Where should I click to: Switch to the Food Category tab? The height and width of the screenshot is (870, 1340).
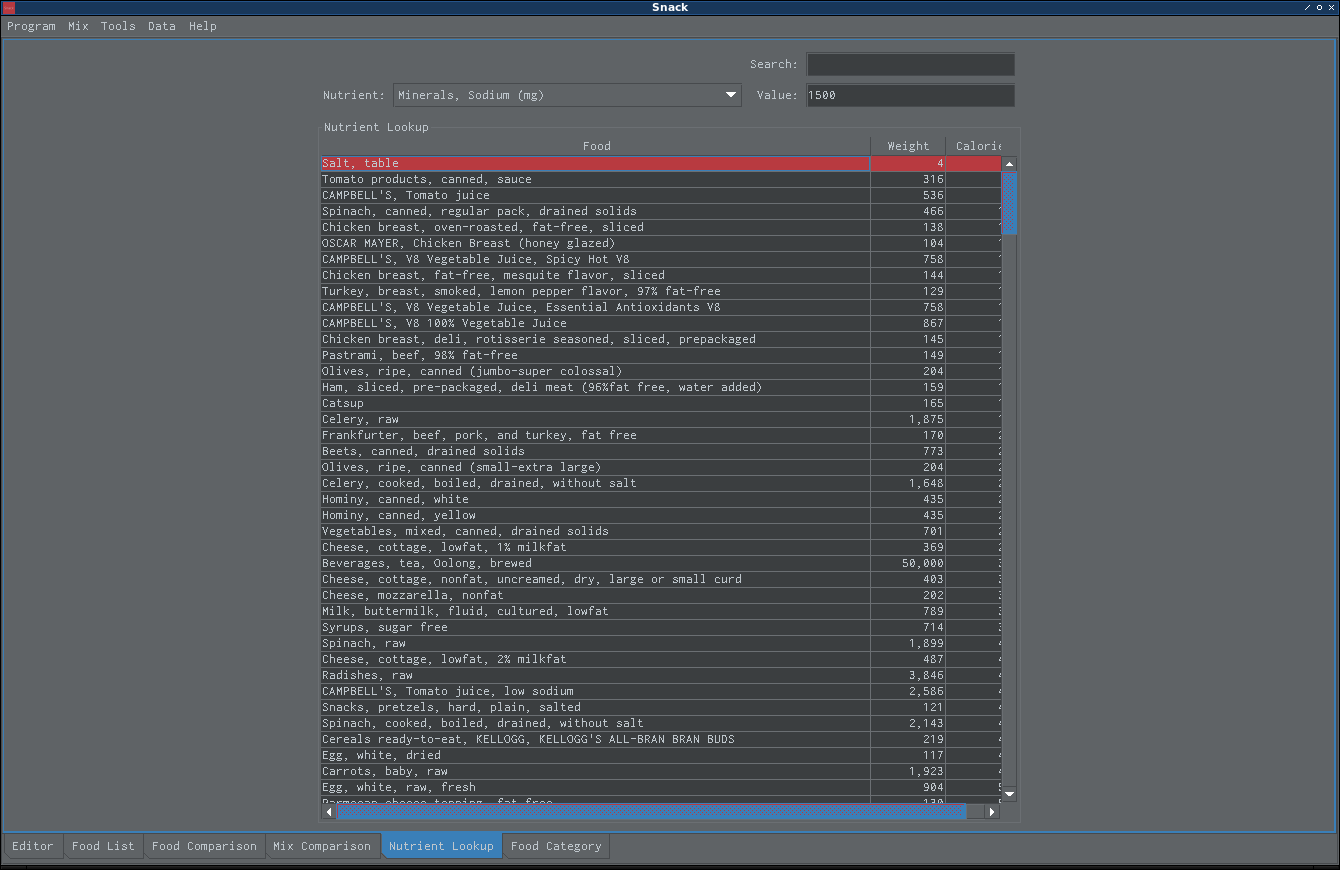pos(556,846)
